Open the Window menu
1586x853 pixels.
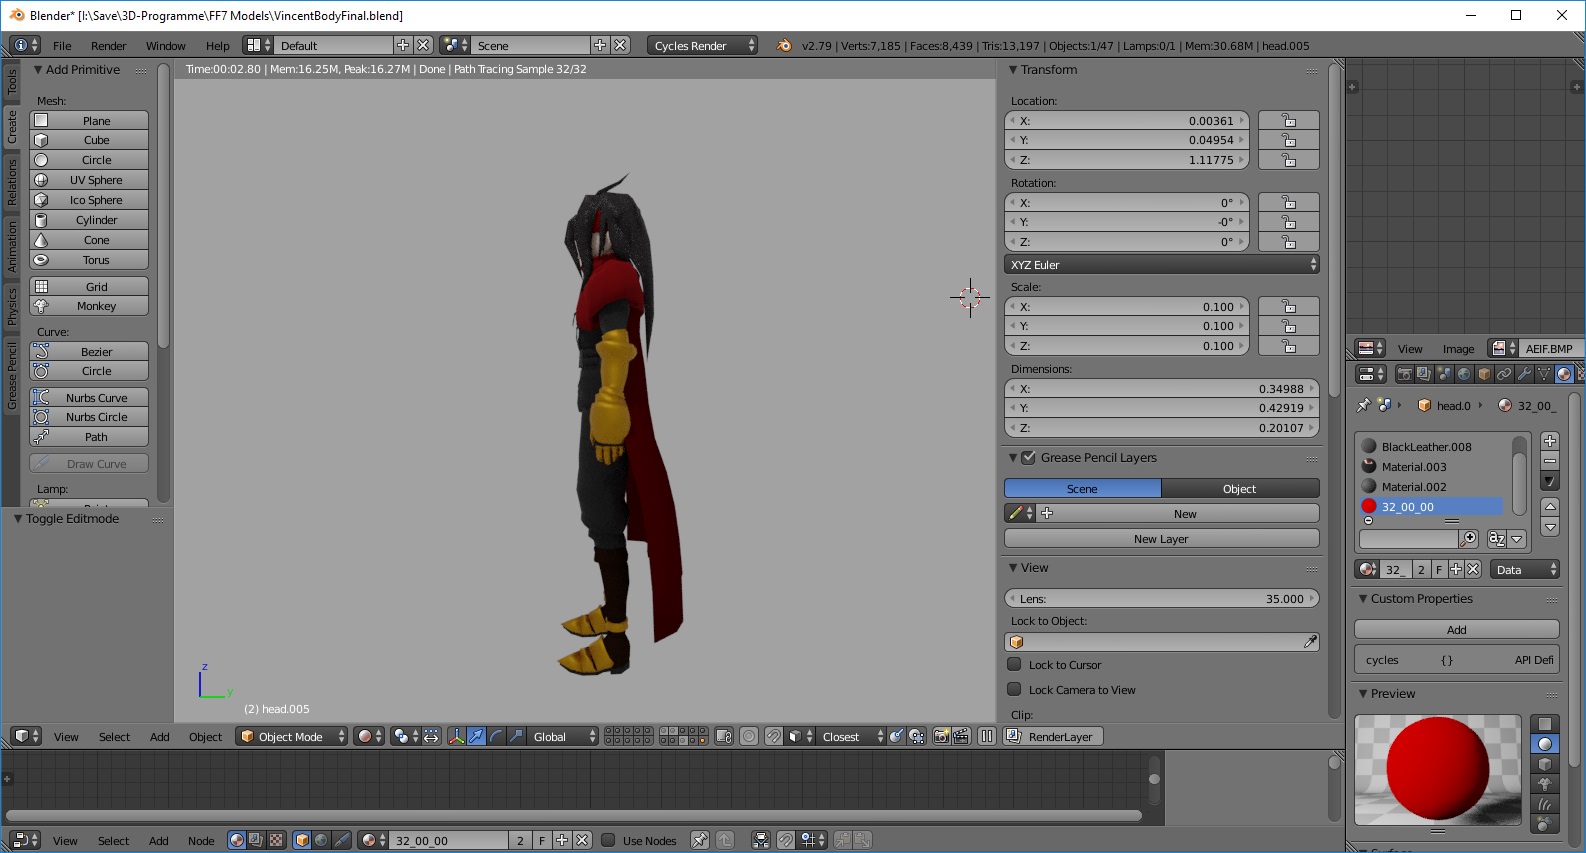165,46
